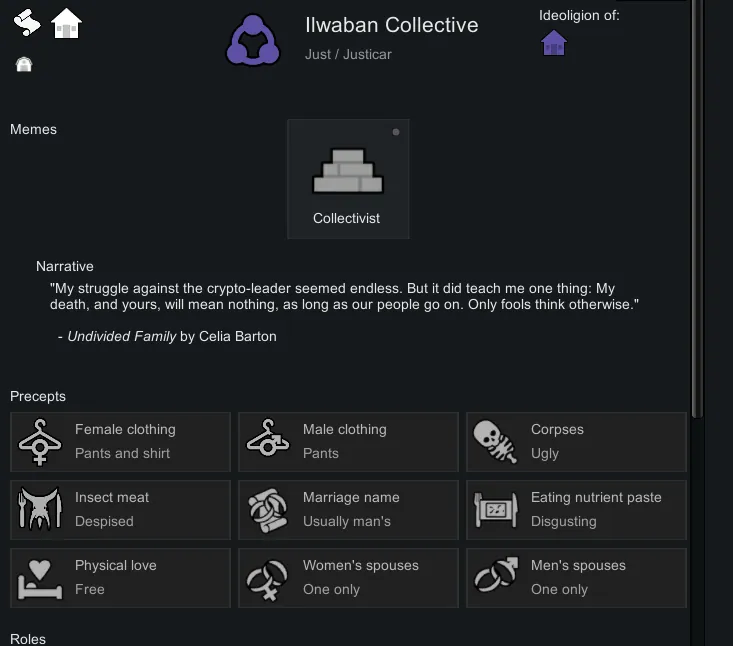Click the Women's spouses rings icon
Image resolution: width=733 pixels, height=646 pixels.
coord(268,577)
